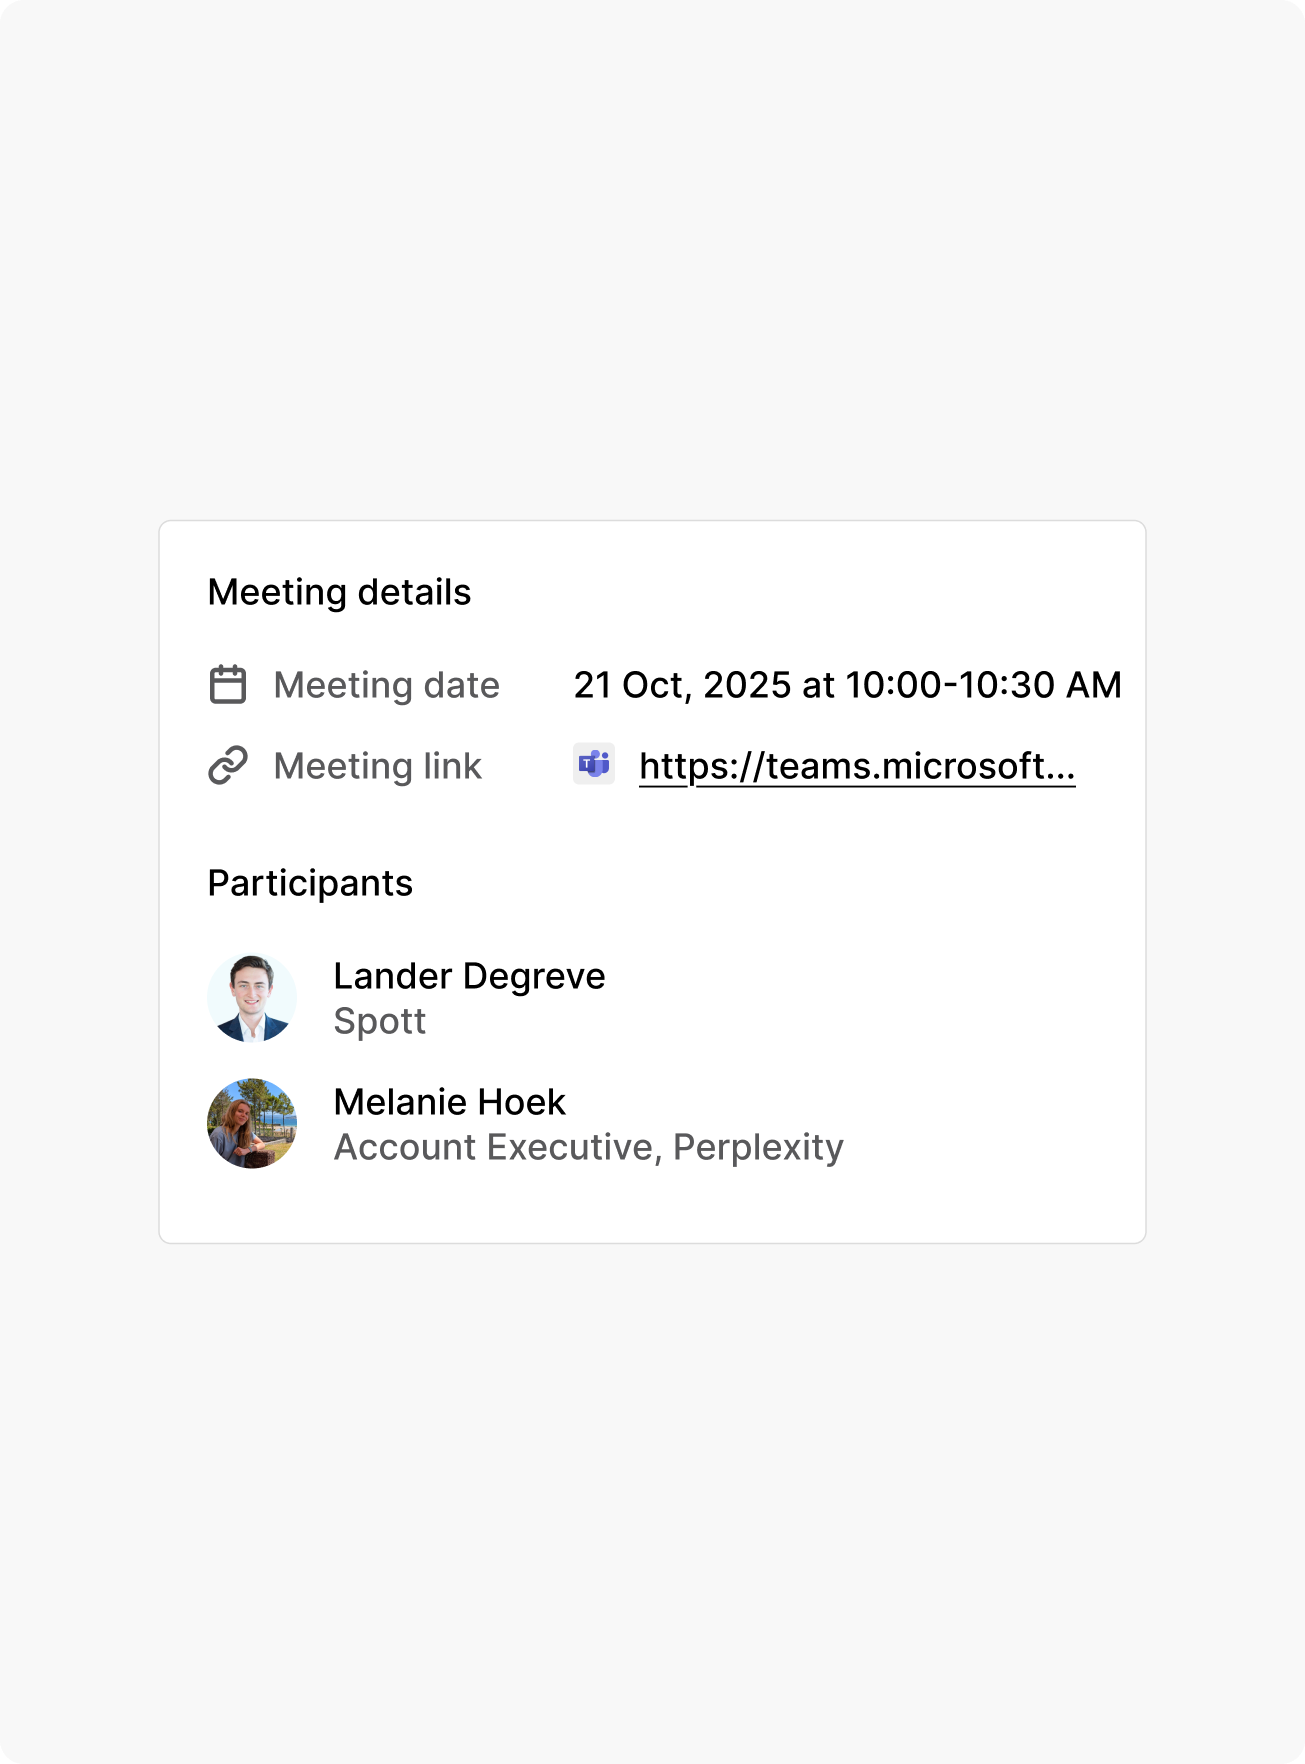Open the teams.microsoft meeting link
This screenshot has height=1764, width=1305.
pyautogui.click(x=857, y=766)
